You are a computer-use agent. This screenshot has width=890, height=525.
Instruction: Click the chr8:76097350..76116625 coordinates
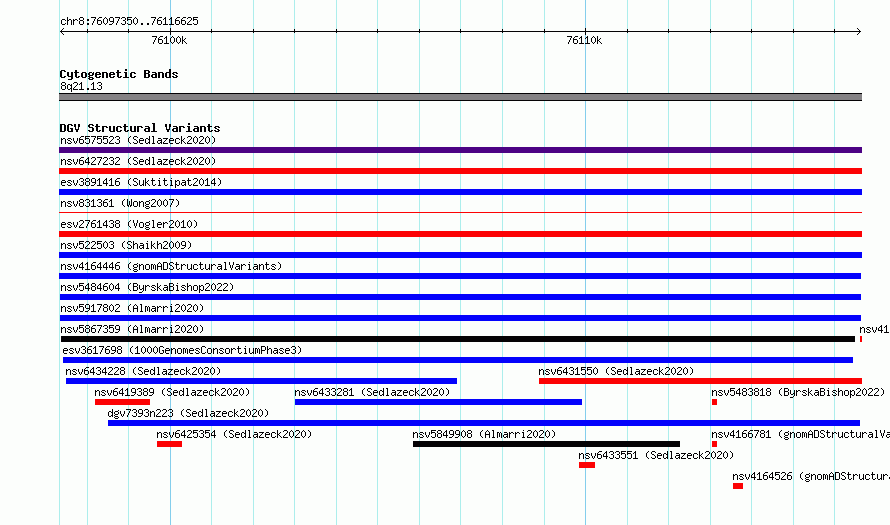(129, 22)
